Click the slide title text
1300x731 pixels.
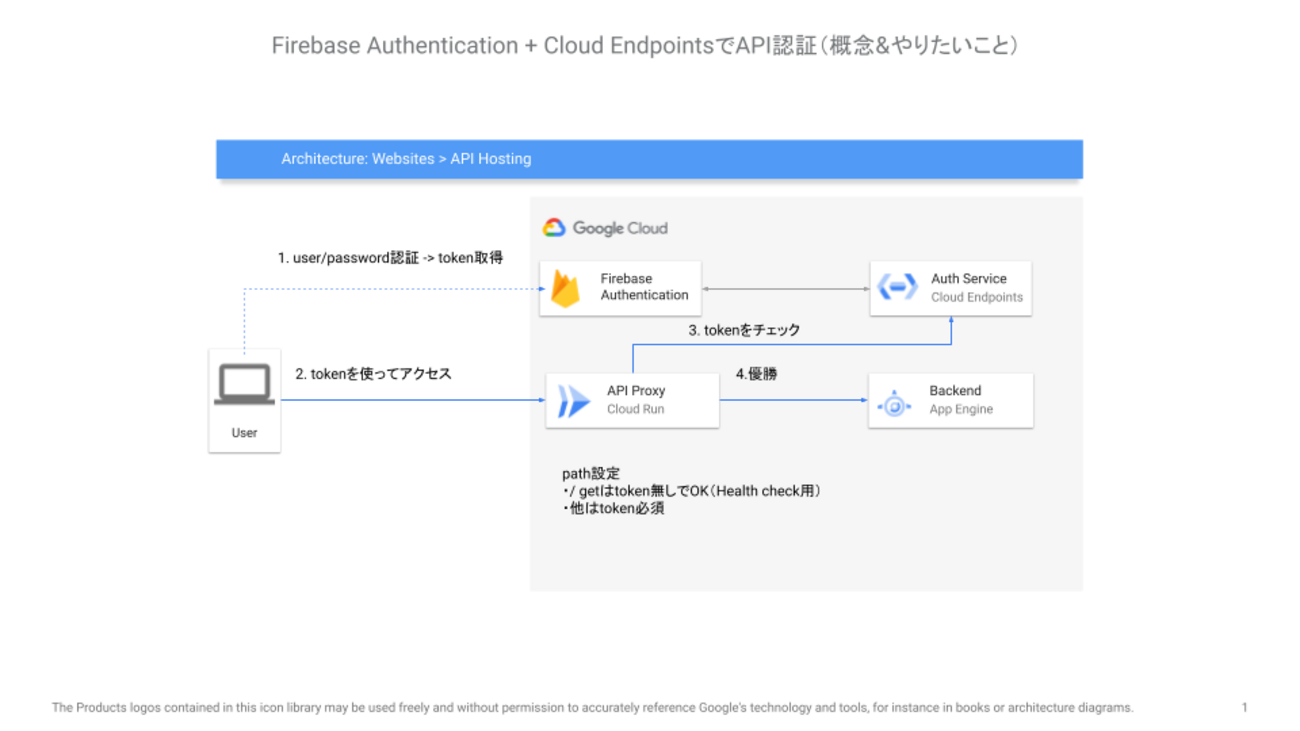[645, 46]
